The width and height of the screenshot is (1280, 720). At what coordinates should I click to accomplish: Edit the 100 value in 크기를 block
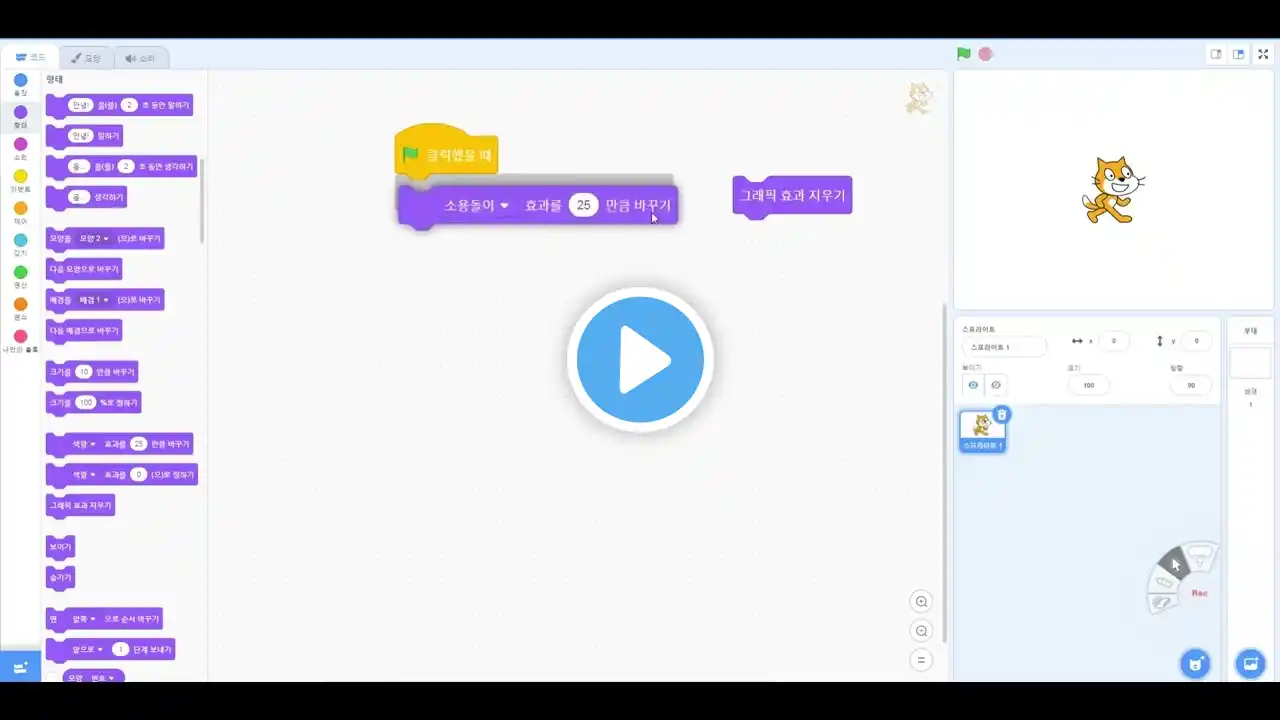click(86, 402)
